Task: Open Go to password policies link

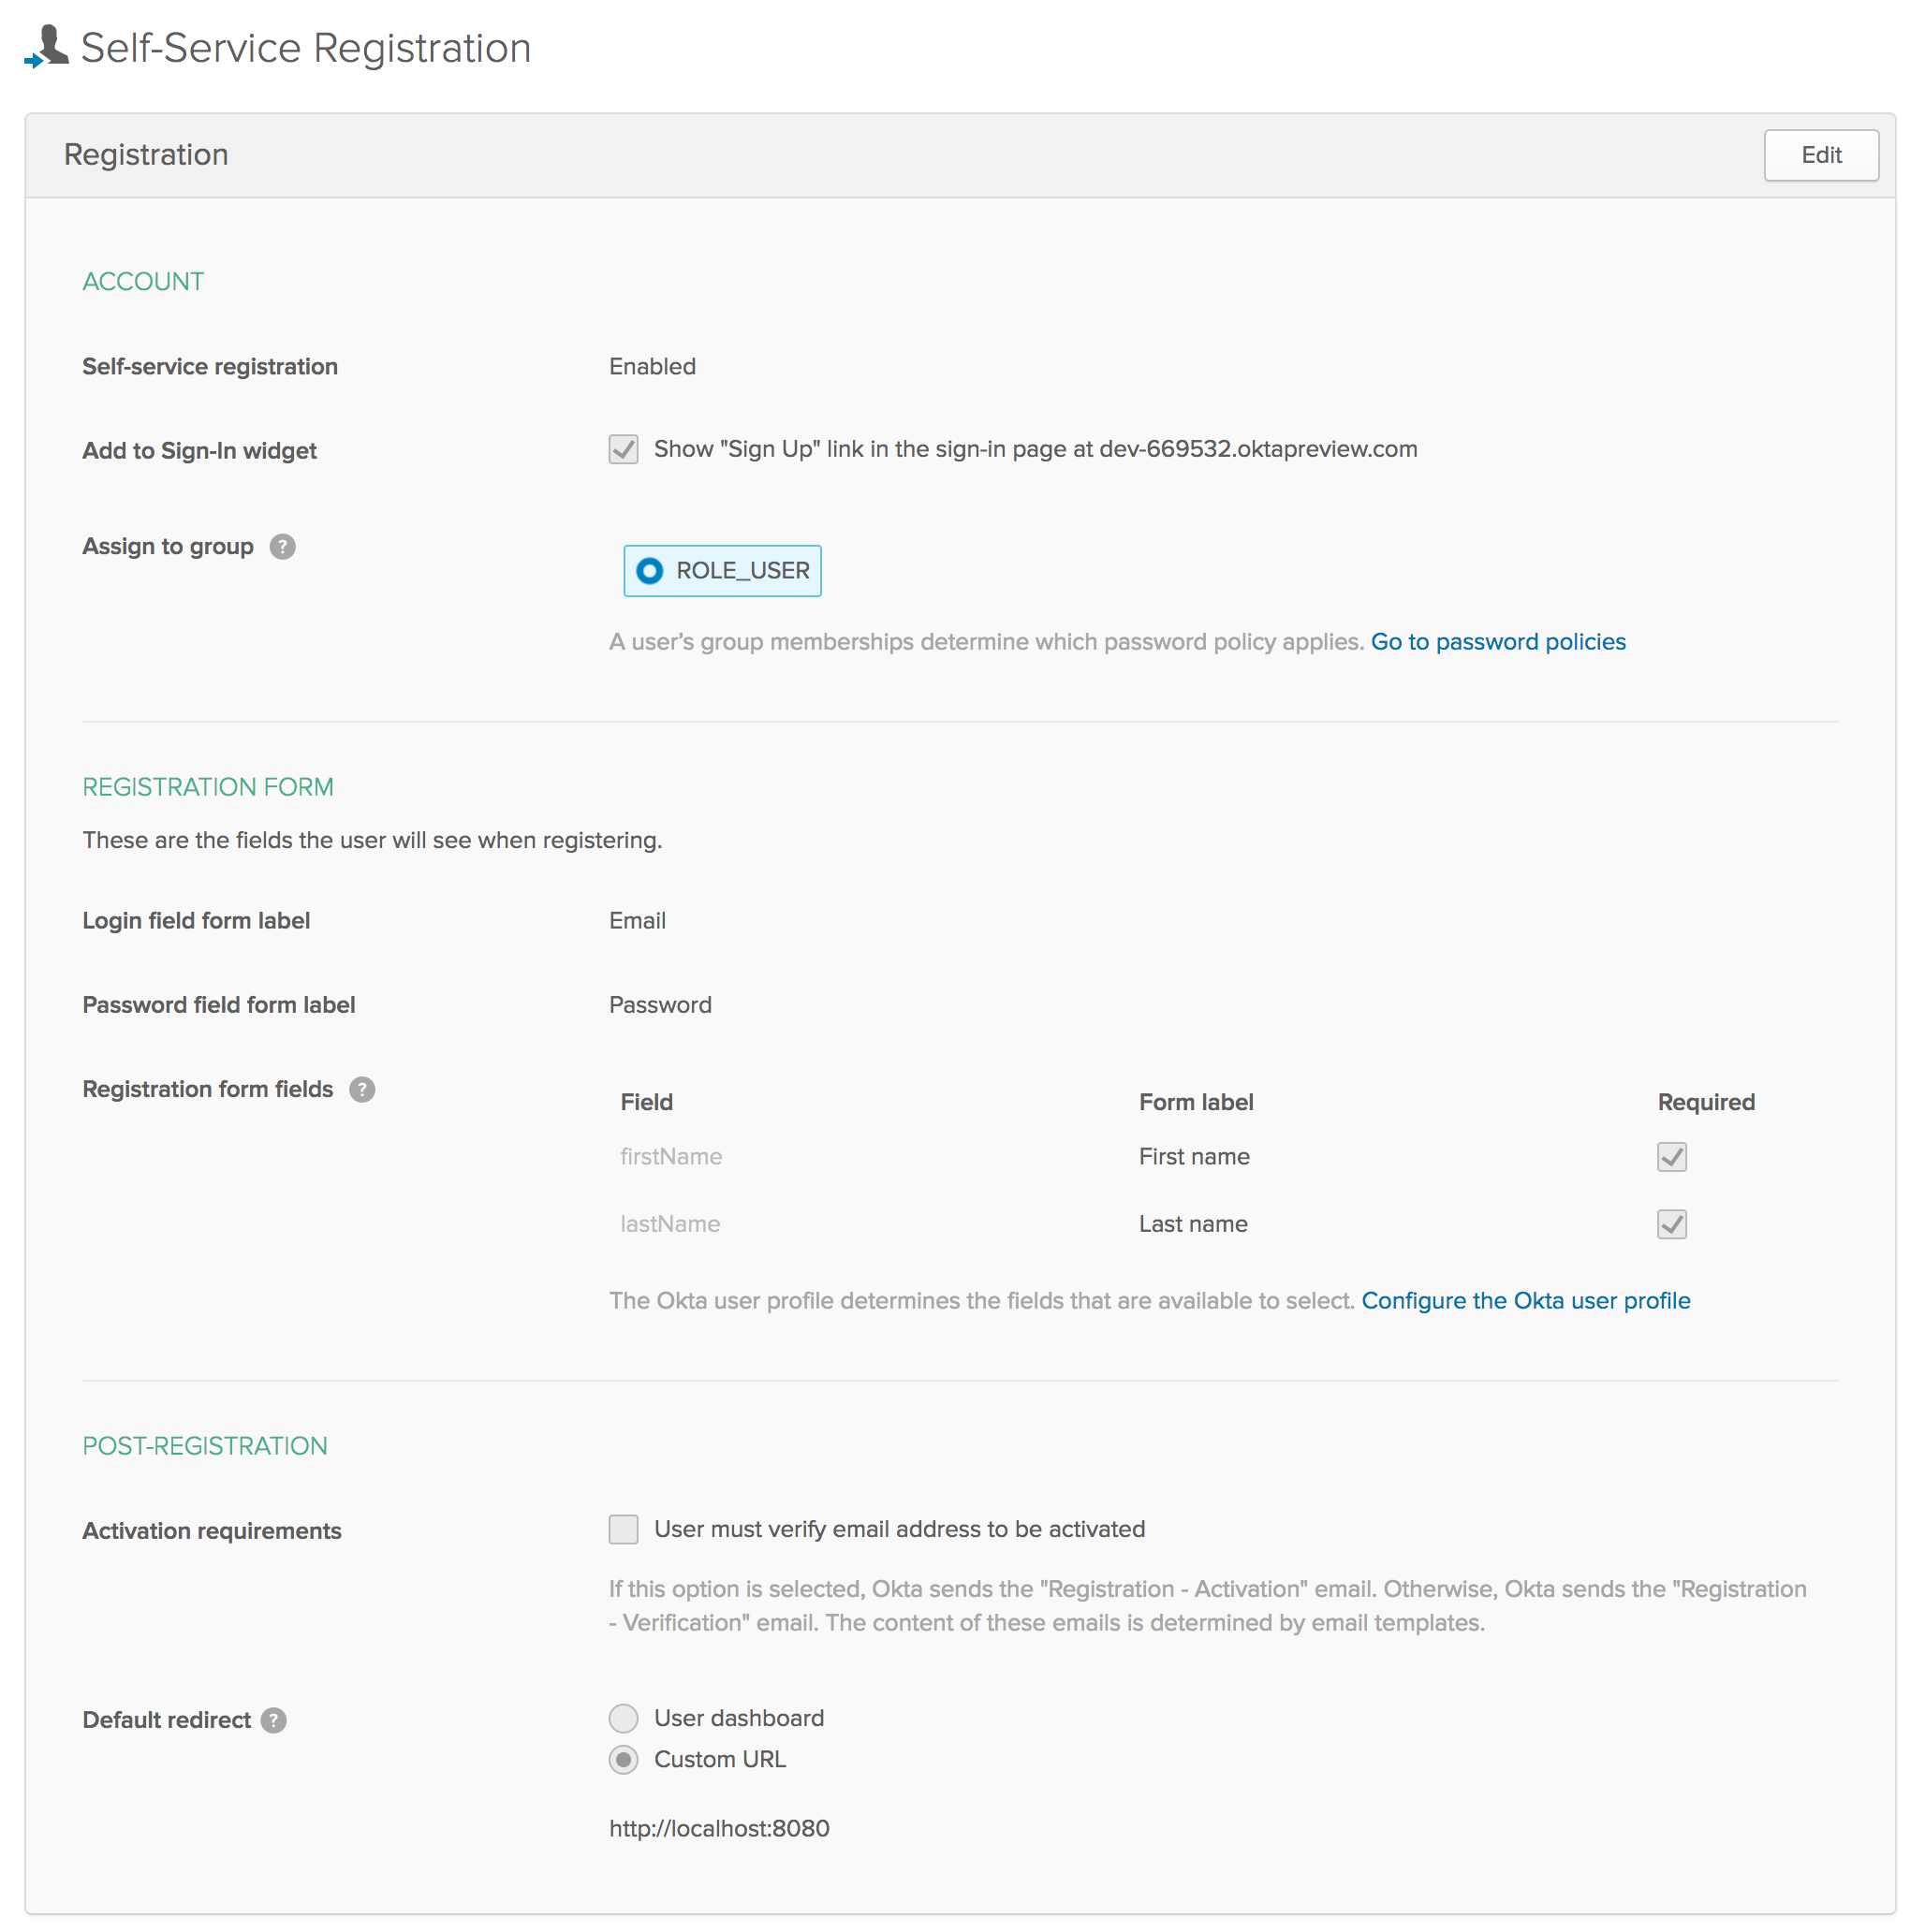Action: (1498, 642)
